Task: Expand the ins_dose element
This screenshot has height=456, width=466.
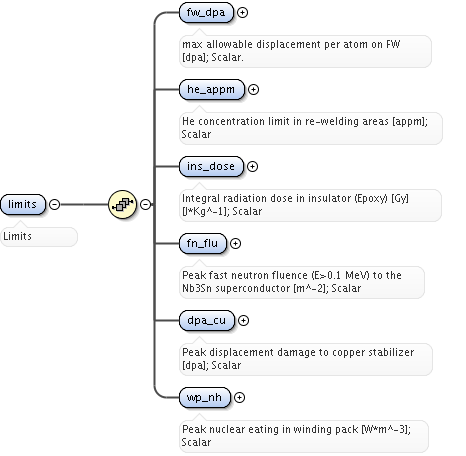Action: [x=252, y=167]
